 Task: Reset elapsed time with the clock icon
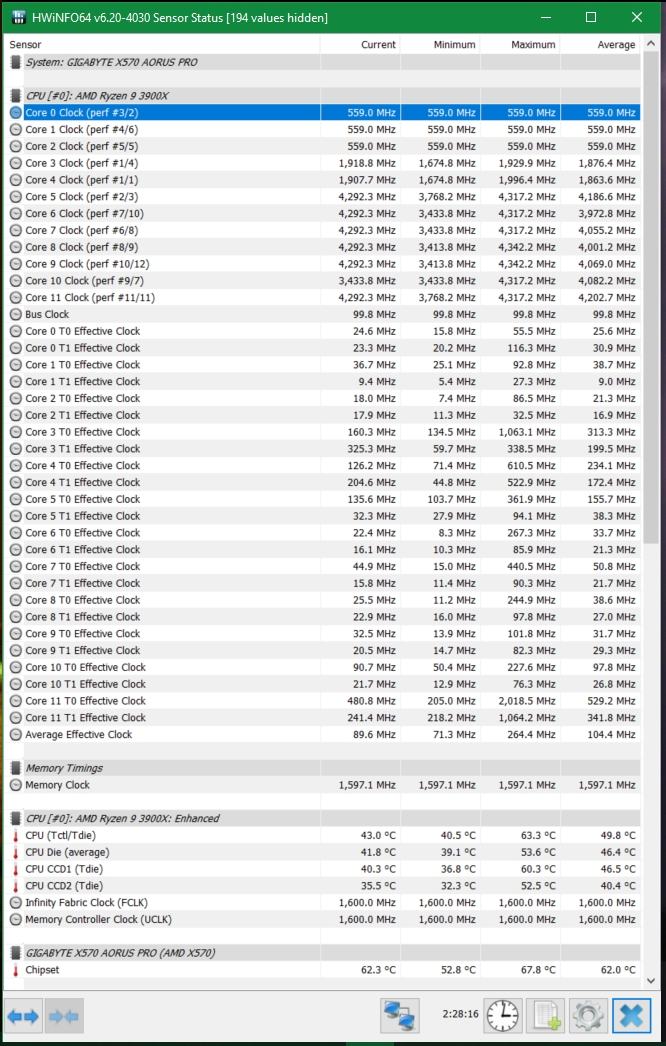(502, 1016)
